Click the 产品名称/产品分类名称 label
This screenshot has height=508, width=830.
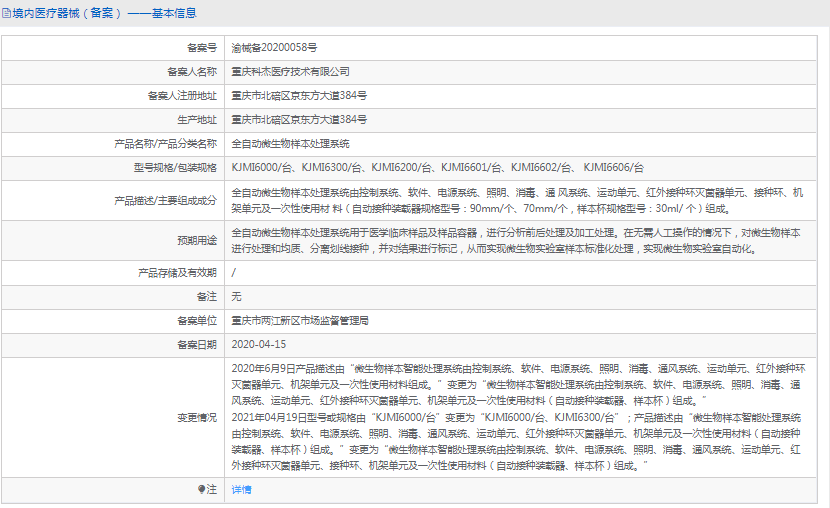(166, 144)
